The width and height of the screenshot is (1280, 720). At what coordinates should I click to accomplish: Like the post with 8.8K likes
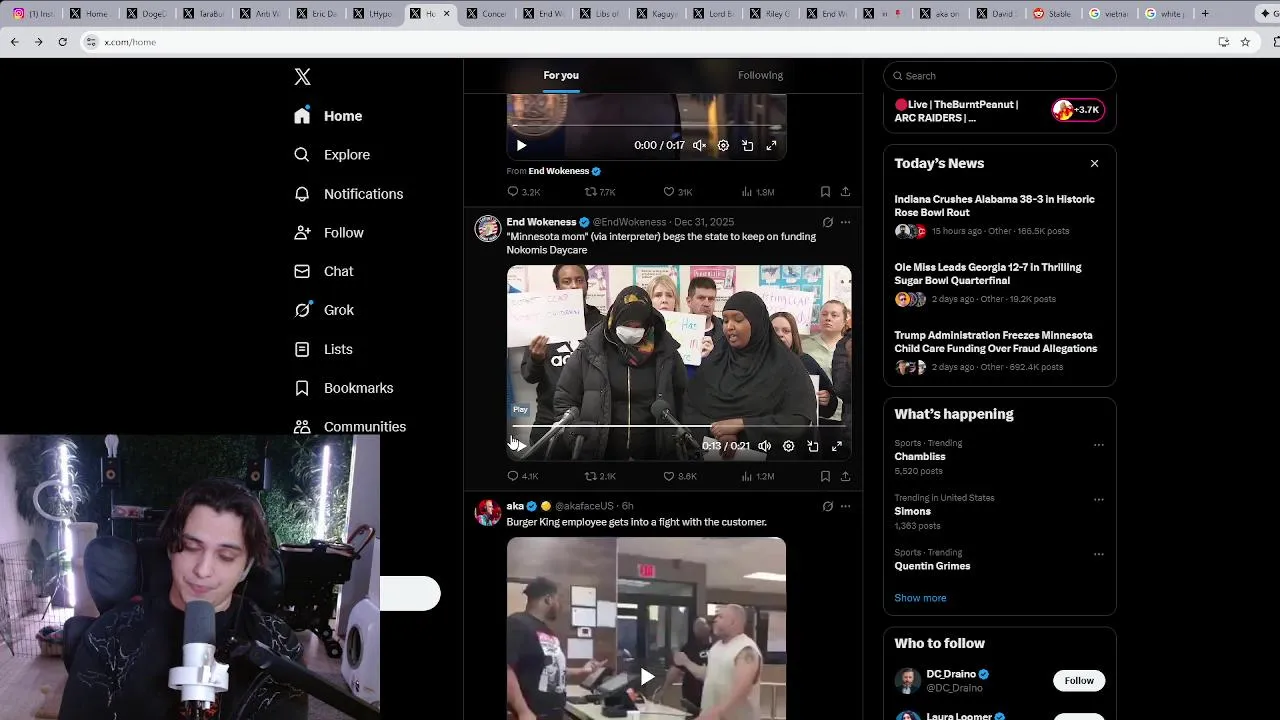click(680, 476)
